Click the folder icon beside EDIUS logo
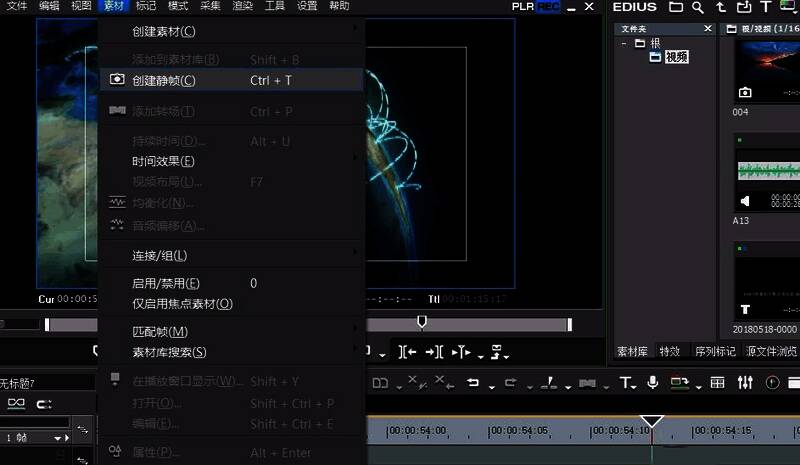This screenshot has width=800, height=465. 676,8
